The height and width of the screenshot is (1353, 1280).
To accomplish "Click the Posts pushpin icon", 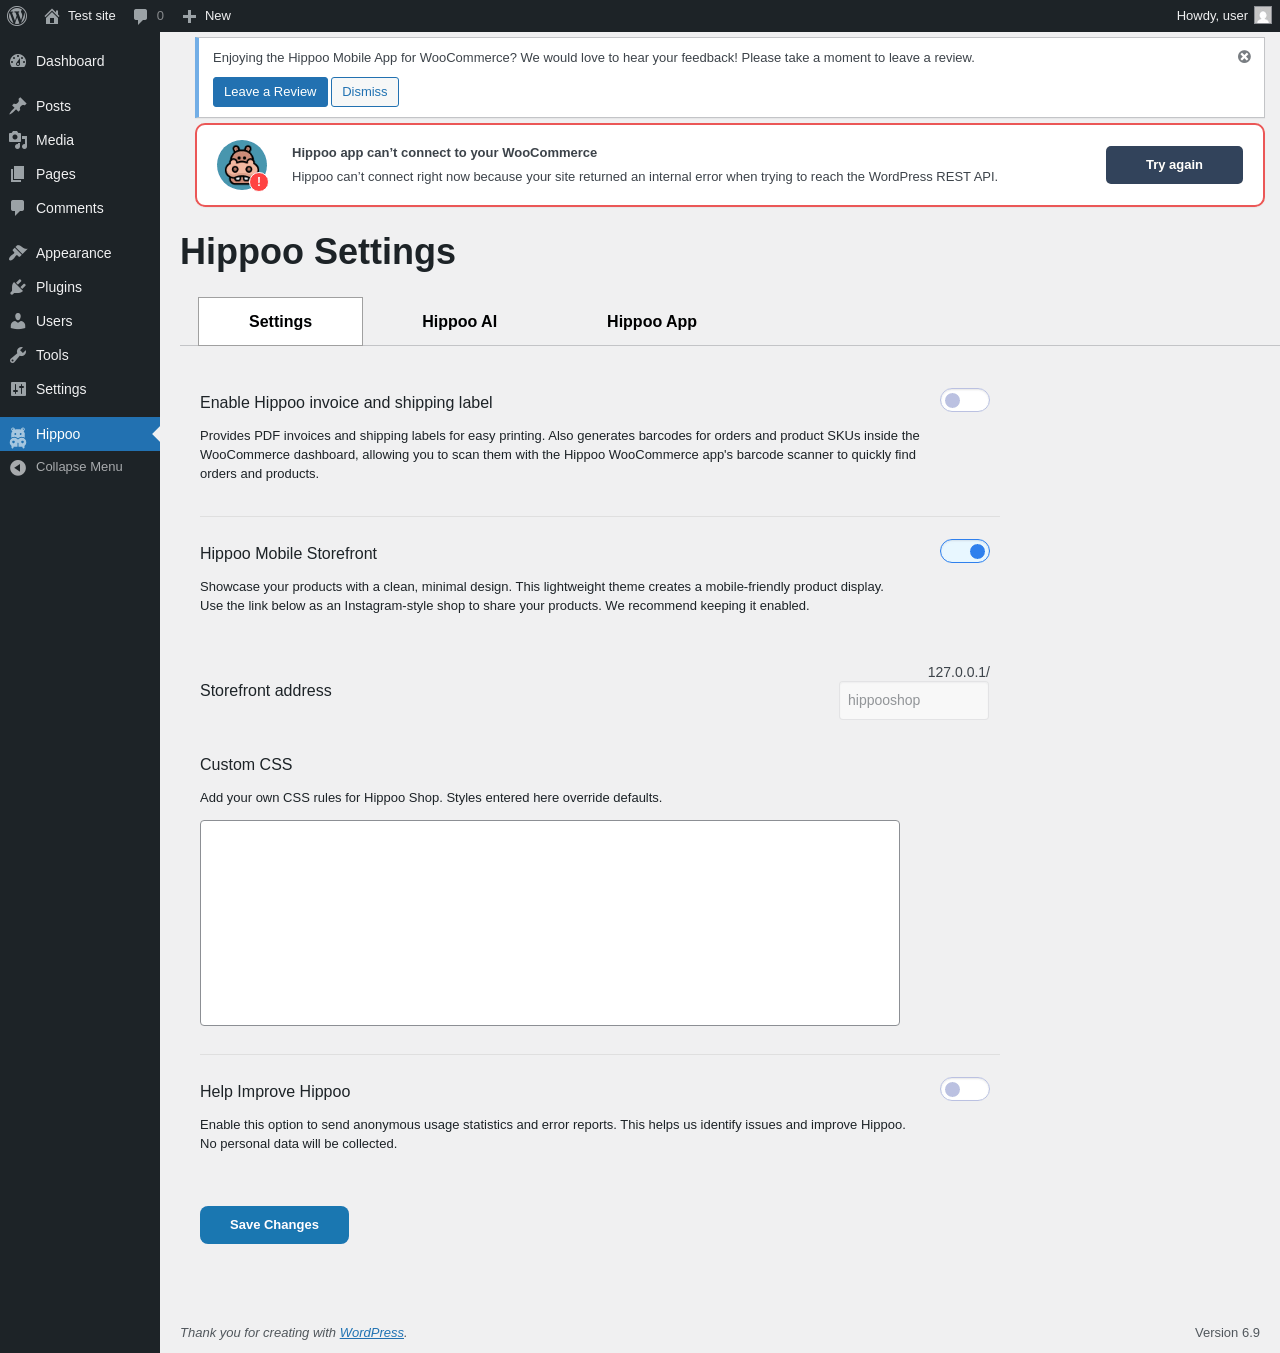I will click(x=18, y=106).
